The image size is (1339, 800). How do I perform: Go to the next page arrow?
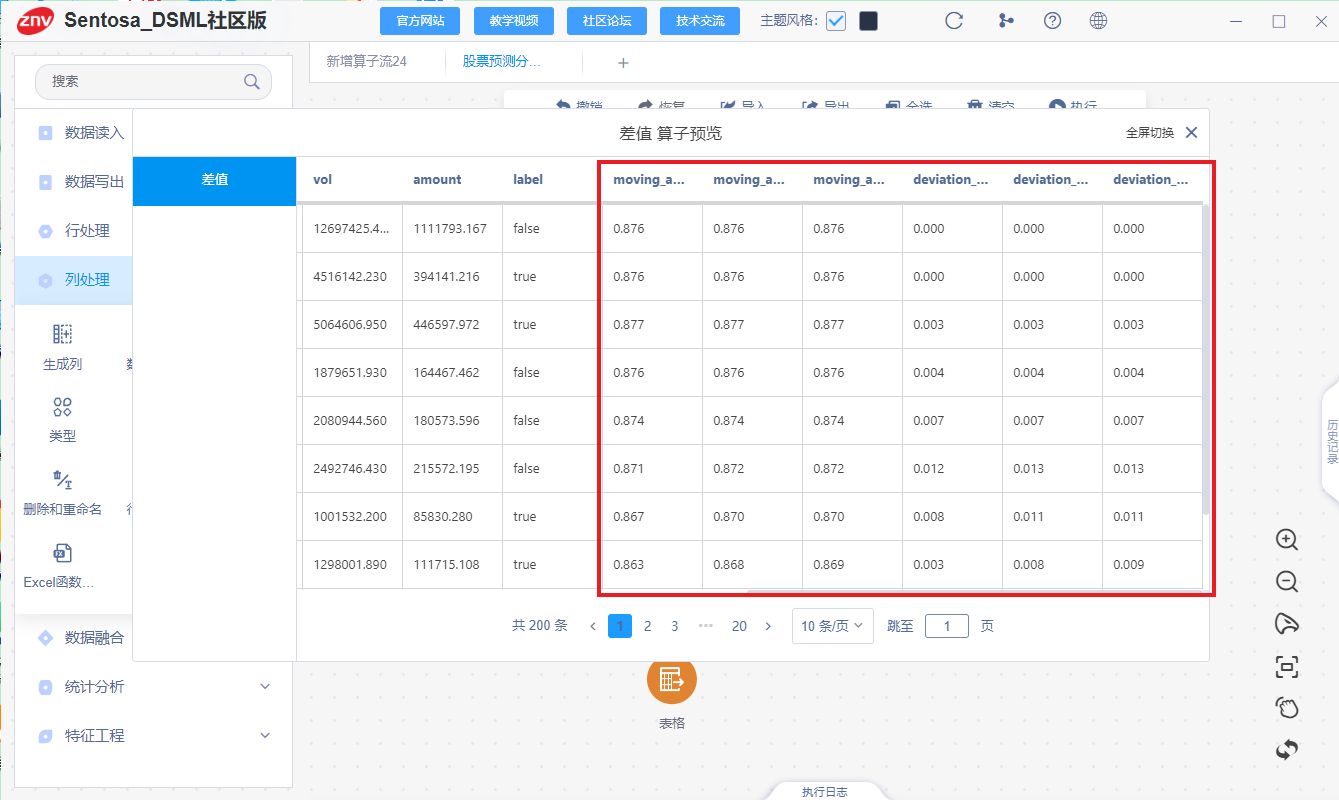click(x=768, y=626)
